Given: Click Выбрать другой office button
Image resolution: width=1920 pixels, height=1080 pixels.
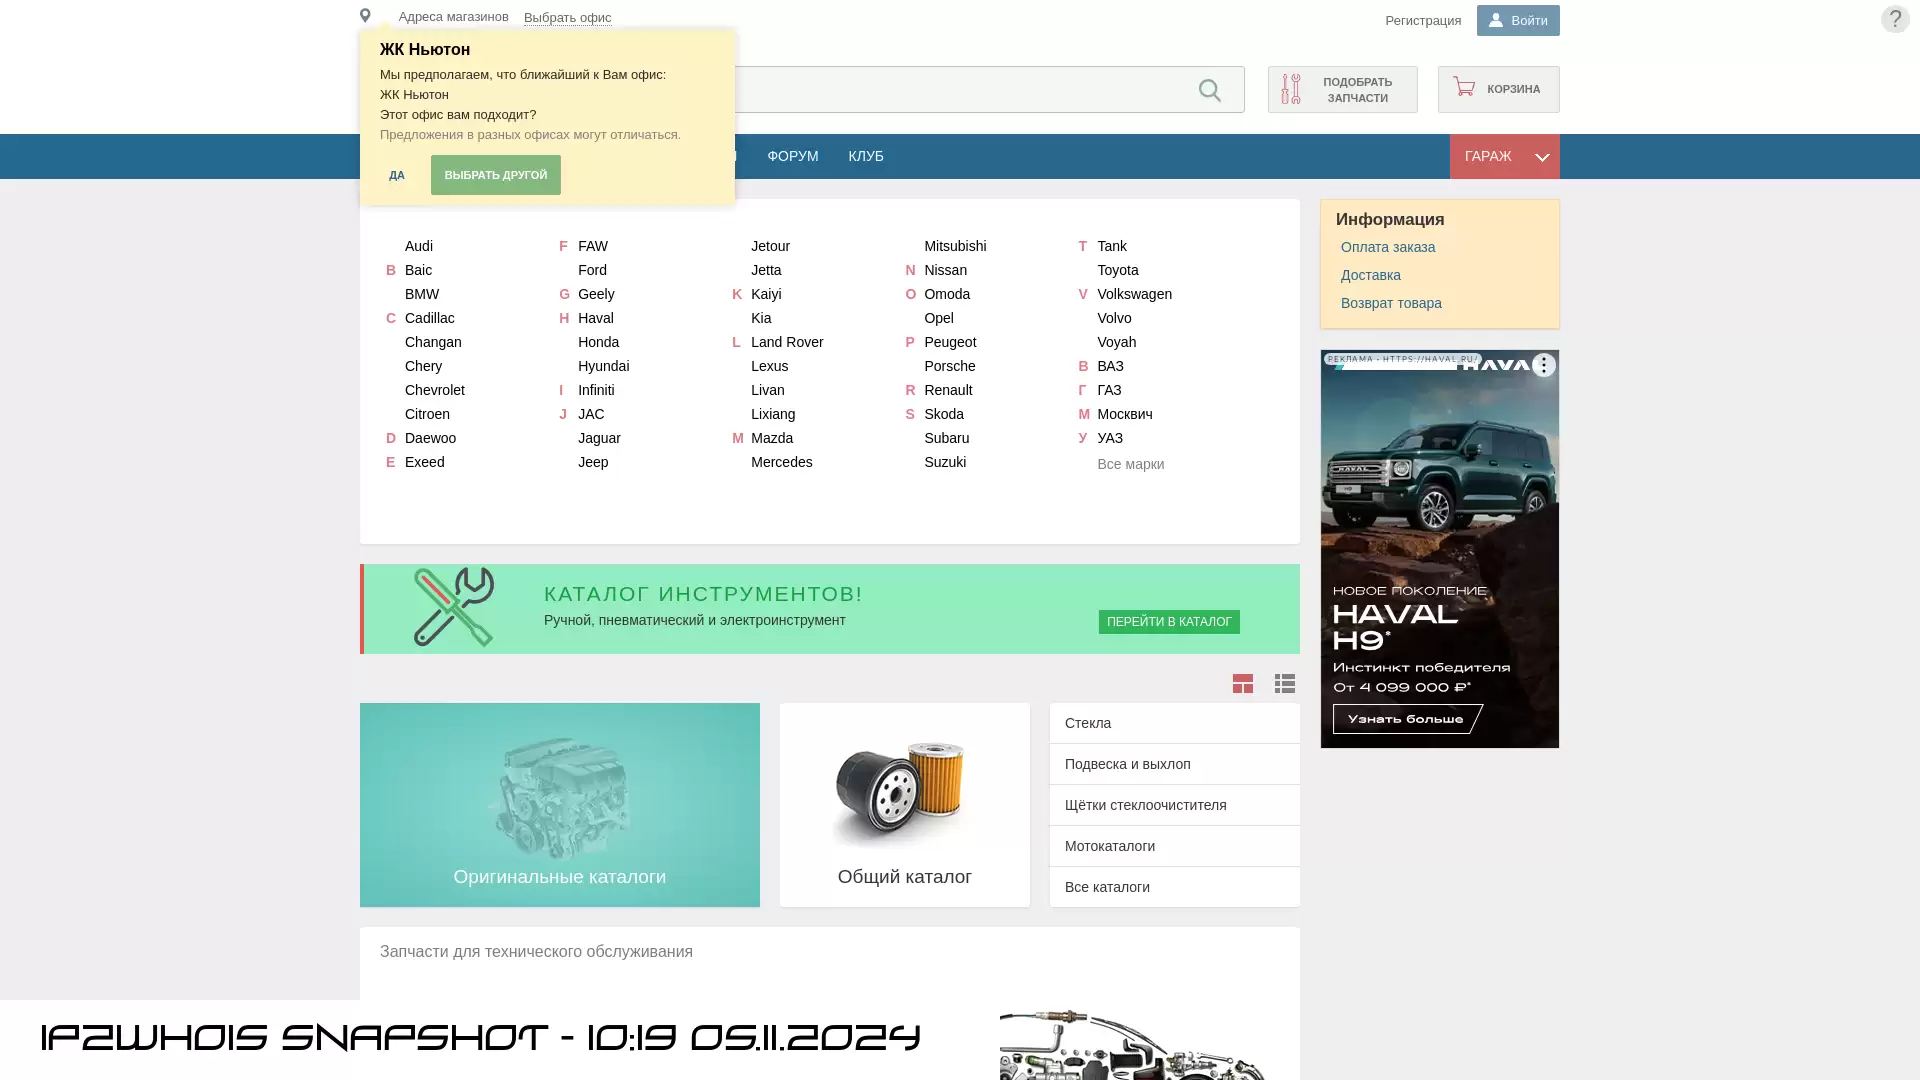Looking at the screenshot, I should point(496,175).
